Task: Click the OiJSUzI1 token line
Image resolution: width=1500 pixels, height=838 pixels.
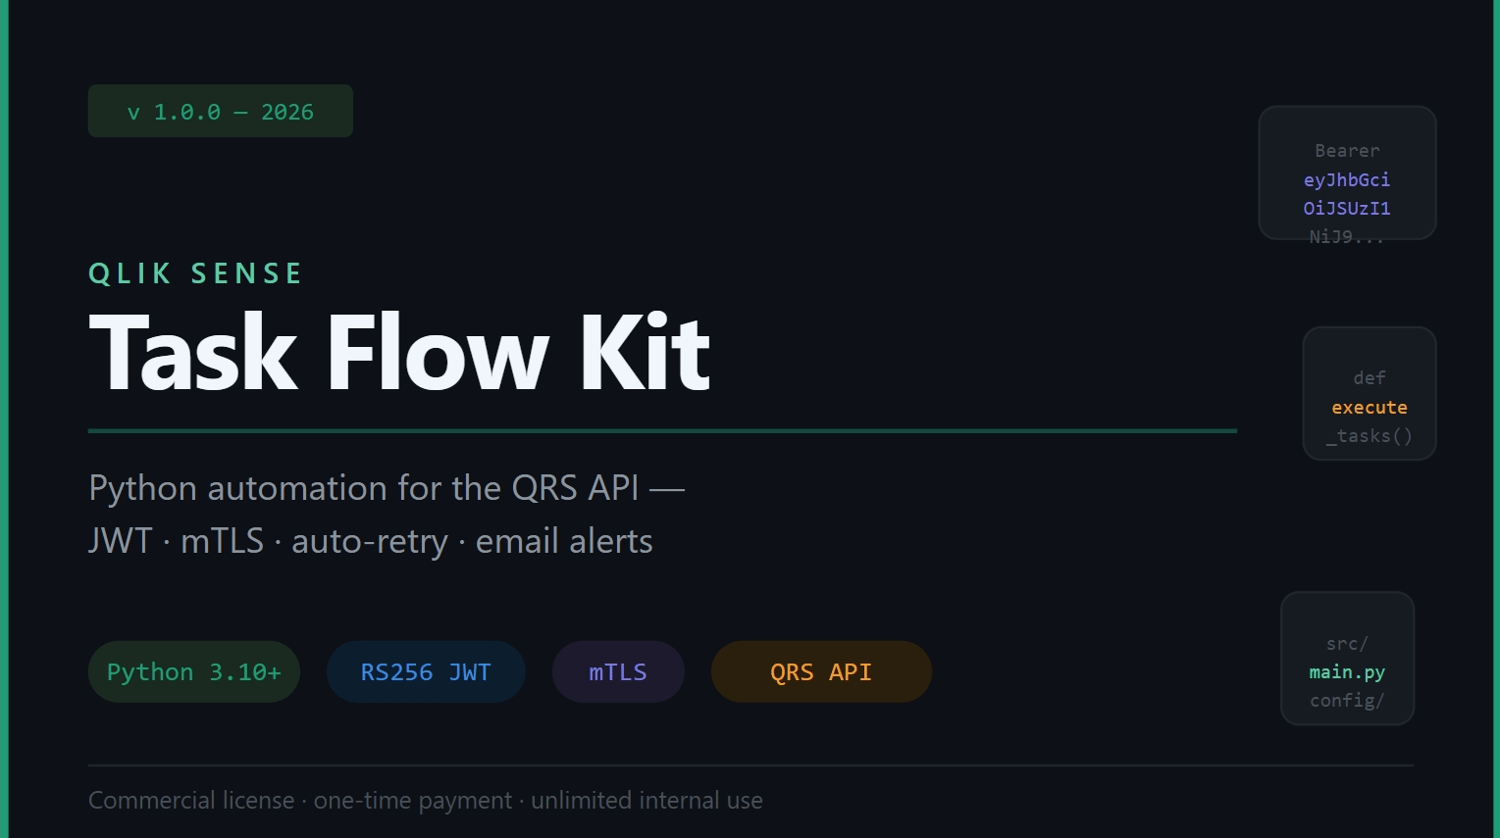Action: (1347, 208)
